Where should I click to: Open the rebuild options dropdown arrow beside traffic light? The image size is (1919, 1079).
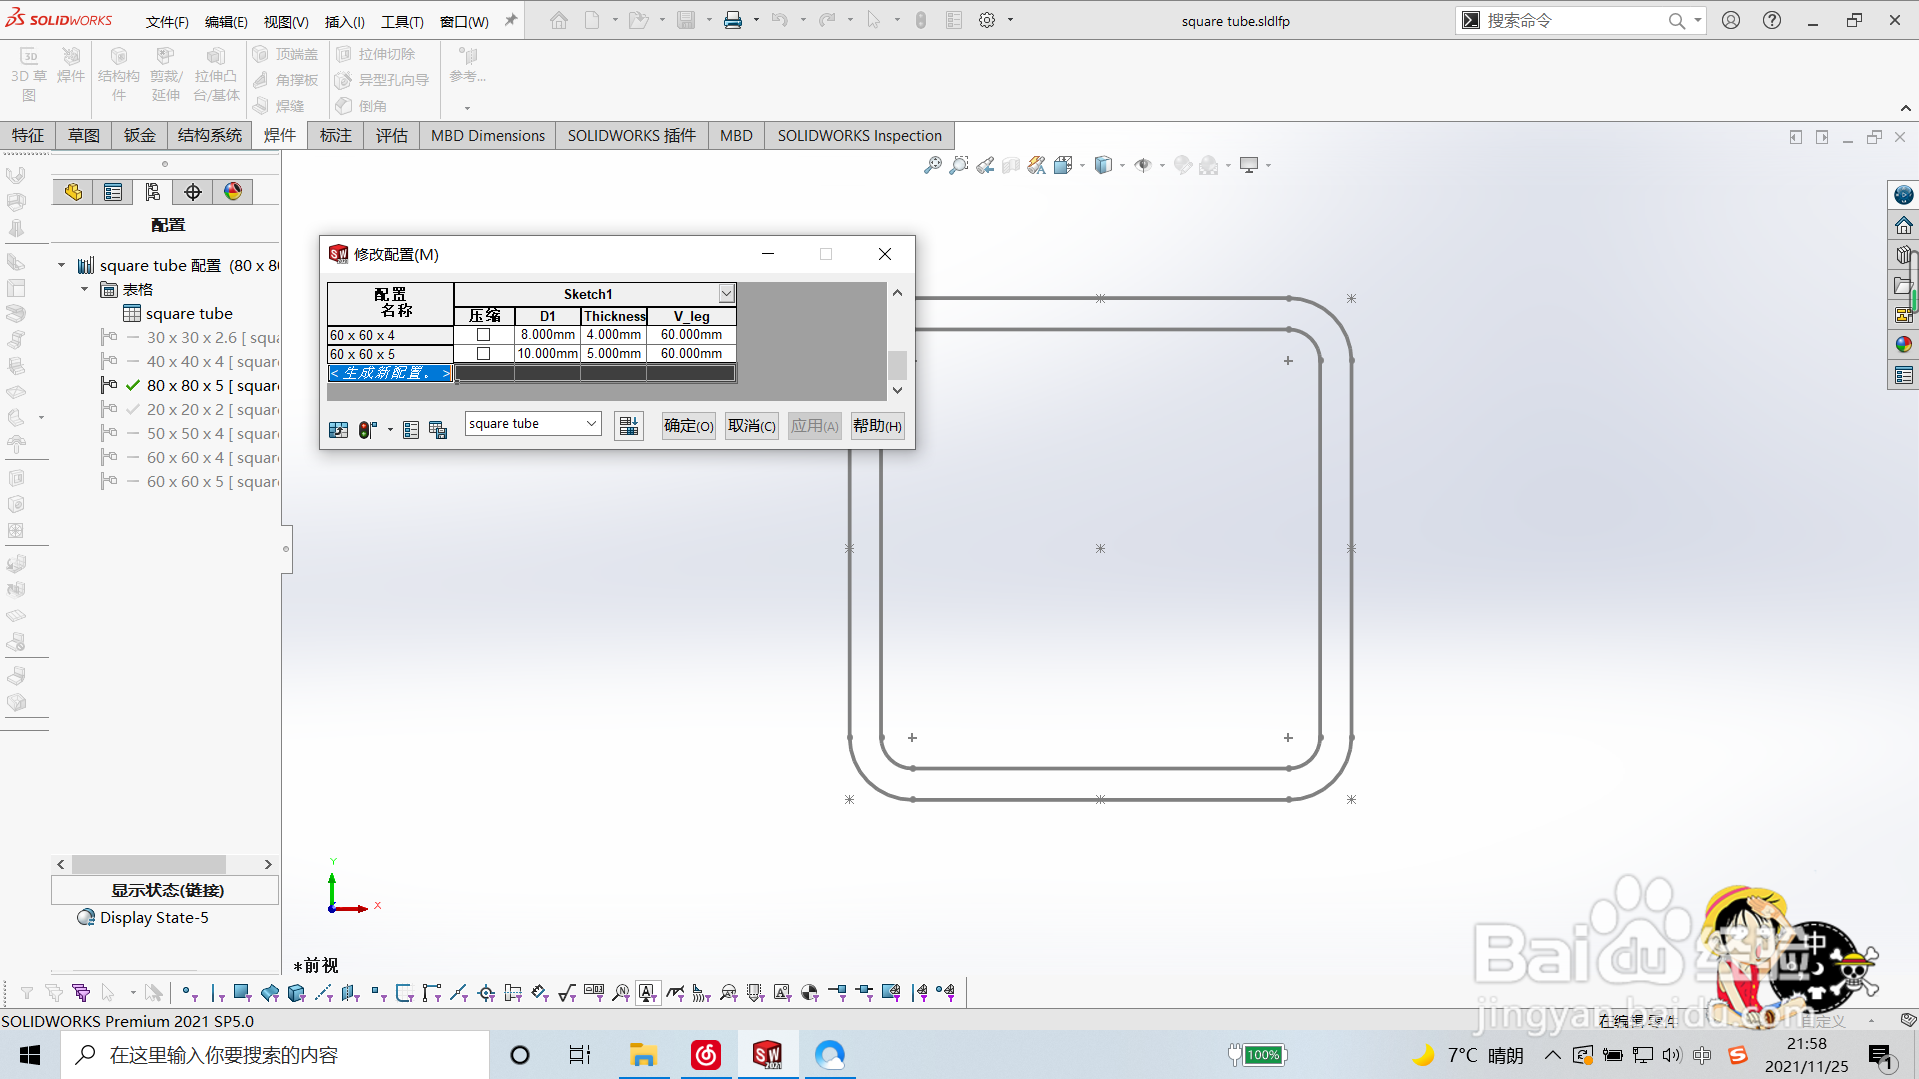pyautogui.click(x=390, y=430)
